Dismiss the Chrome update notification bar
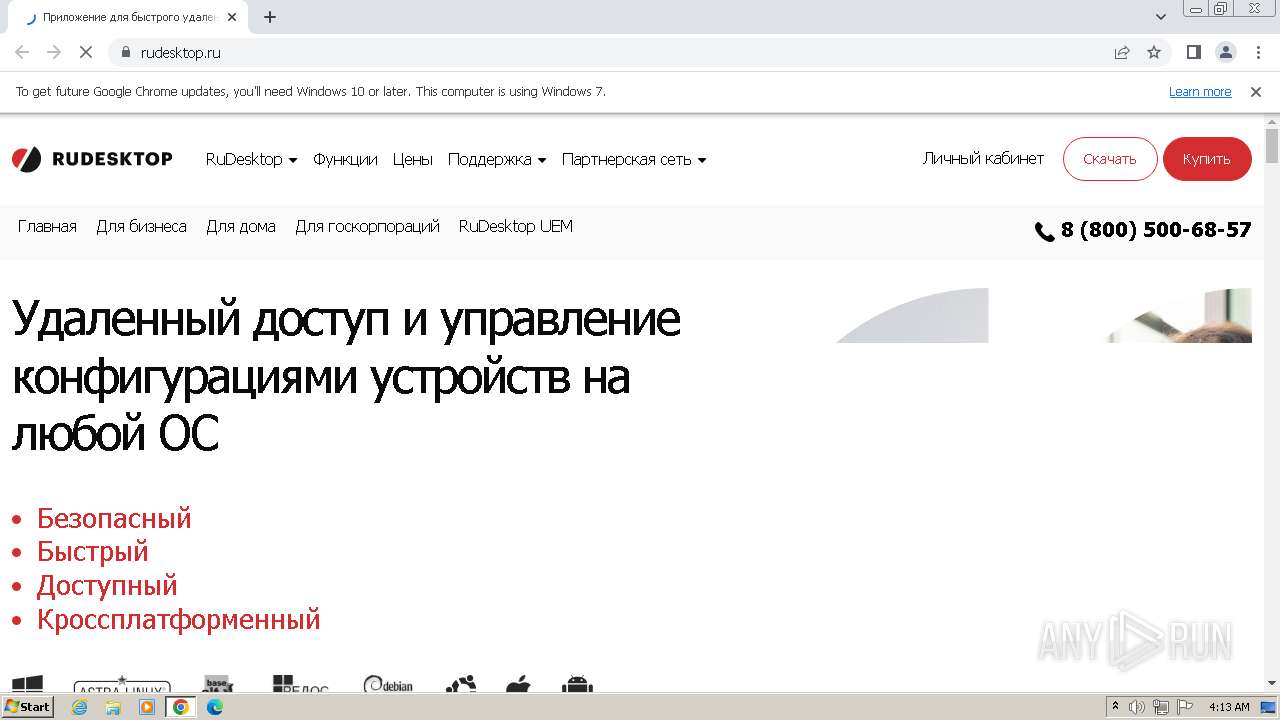1280x720 pixels. (1256, 91)
